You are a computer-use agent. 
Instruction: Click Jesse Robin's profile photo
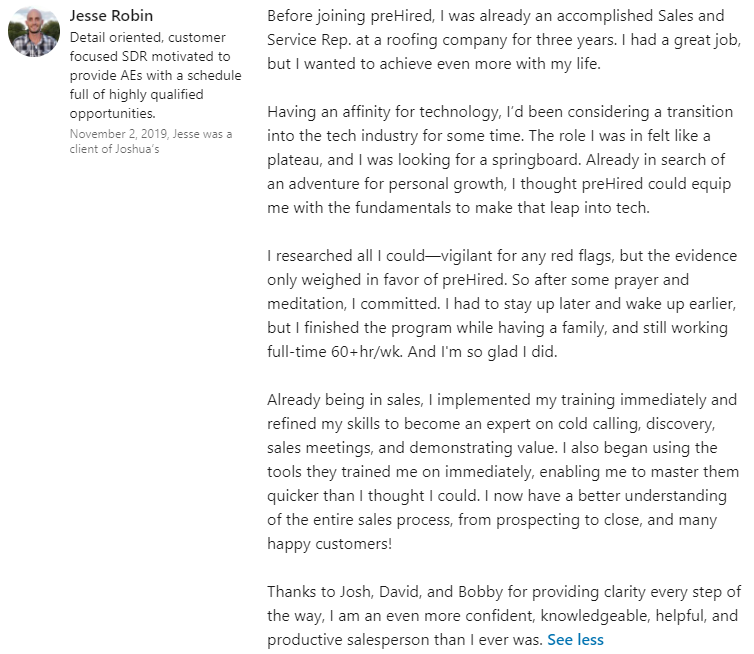coord(34,32)
